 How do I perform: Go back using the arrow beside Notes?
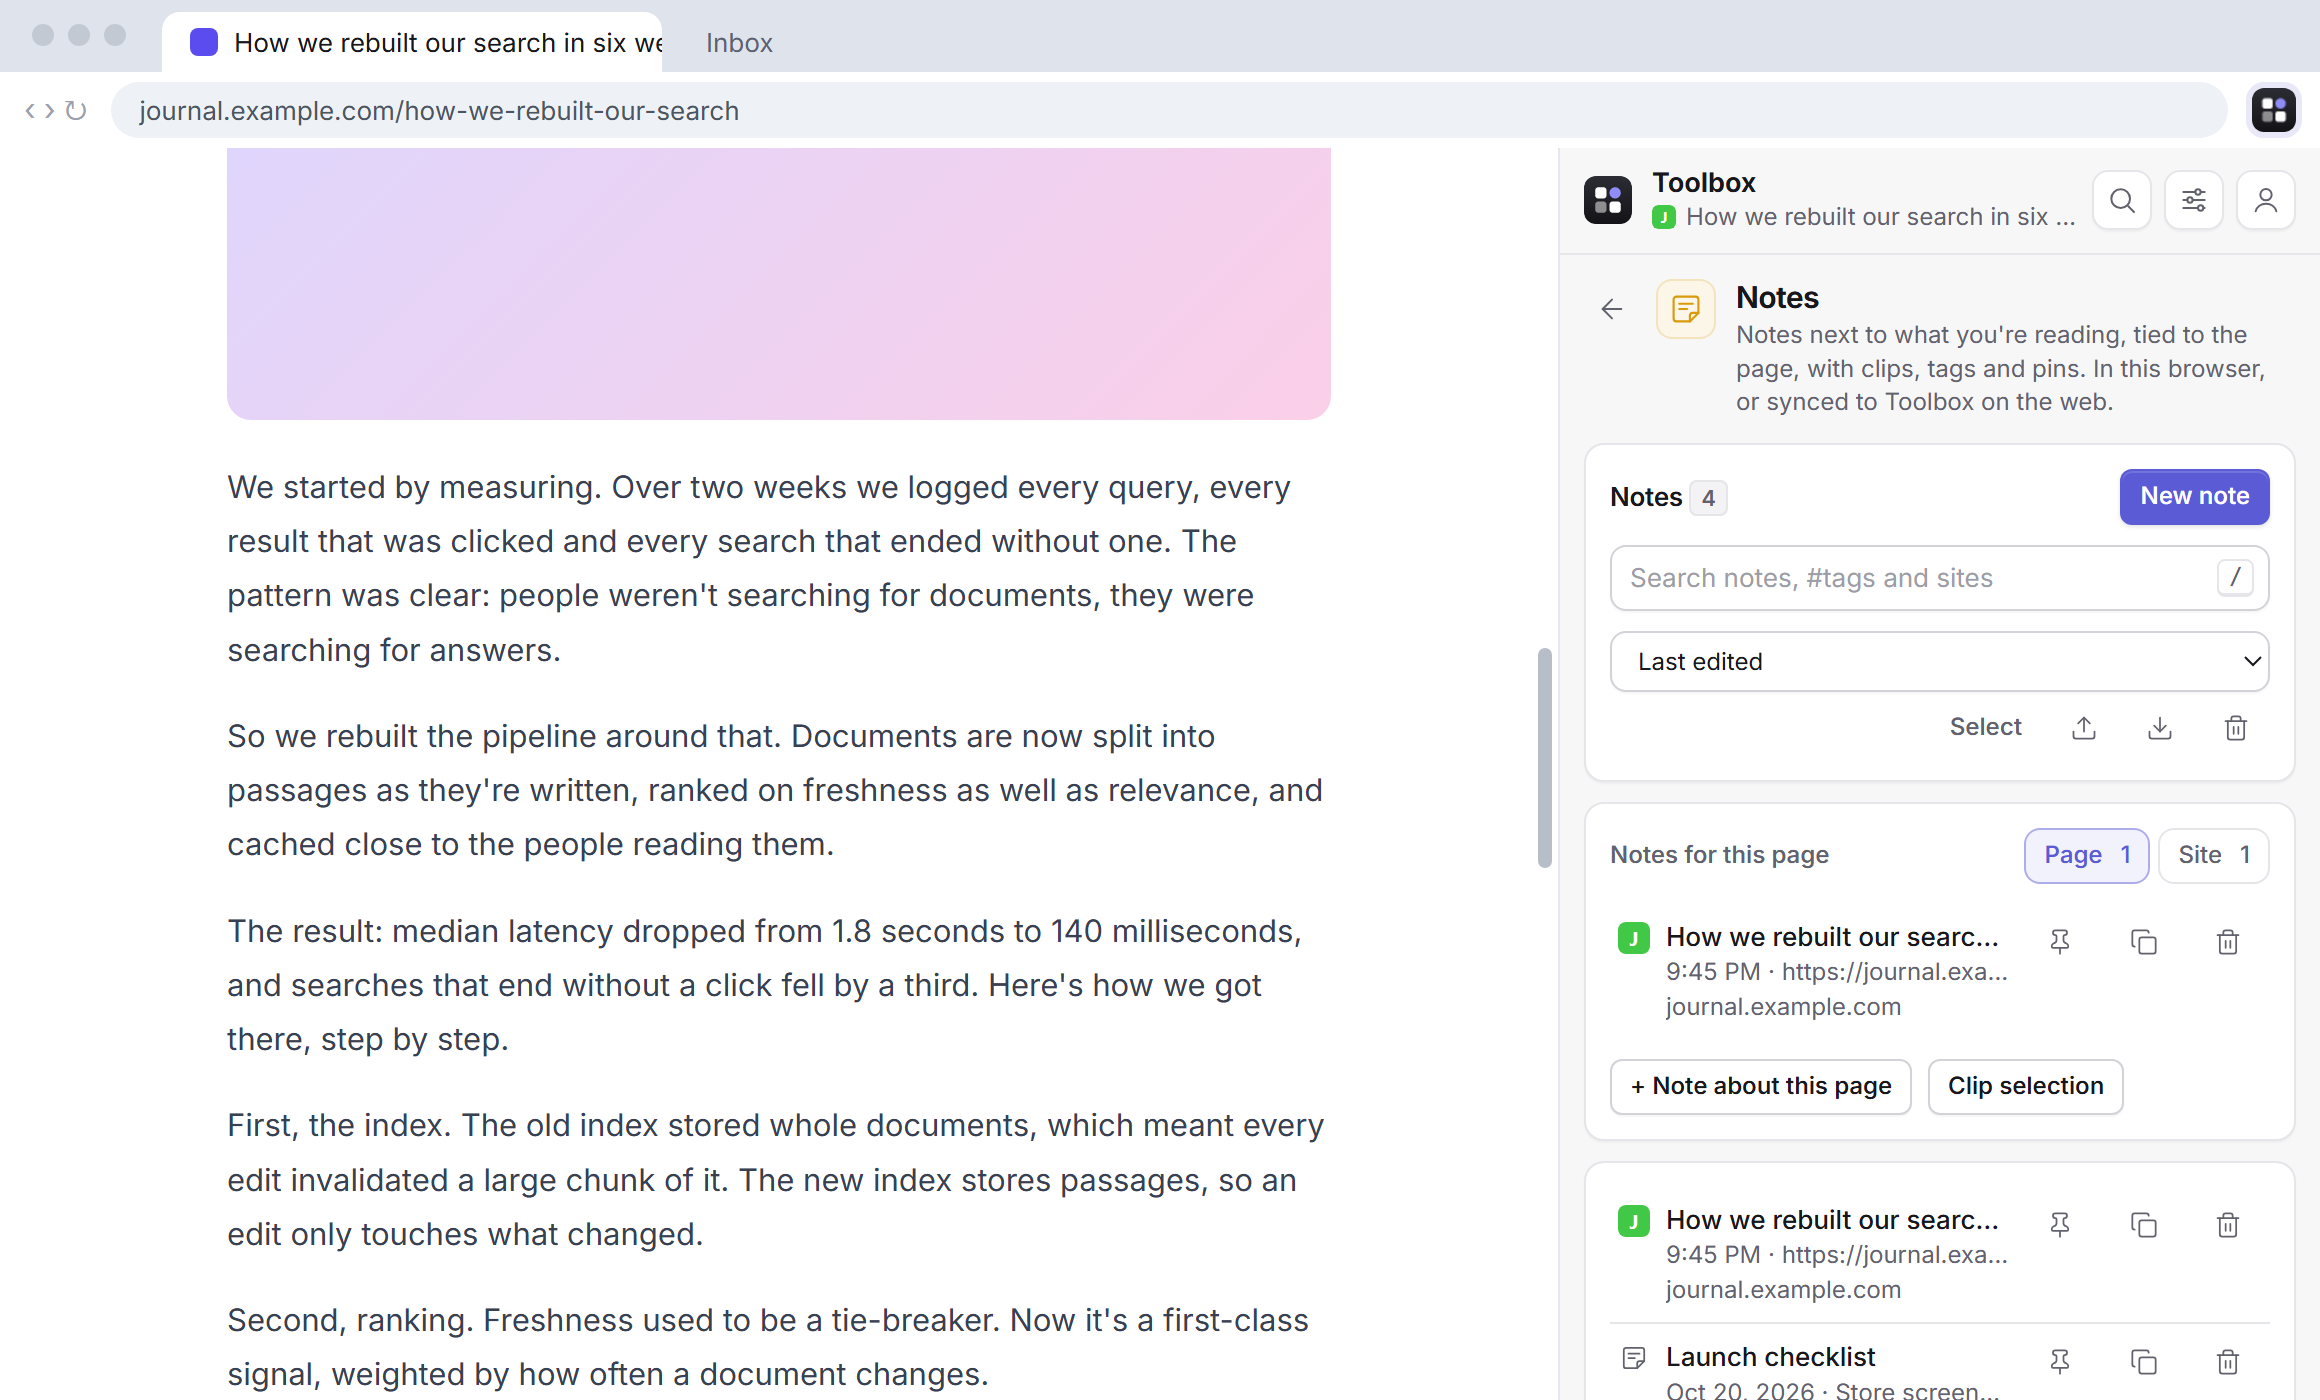(x=1611, y=310)
